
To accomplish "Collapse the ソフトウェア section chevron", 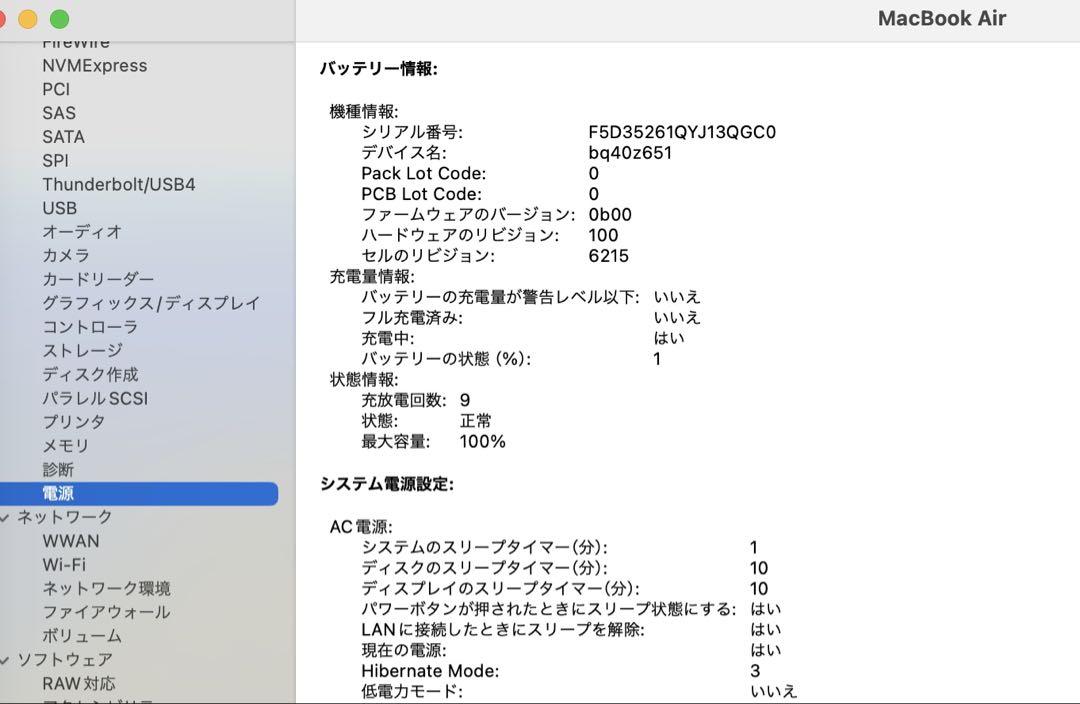I will (4, 660).
